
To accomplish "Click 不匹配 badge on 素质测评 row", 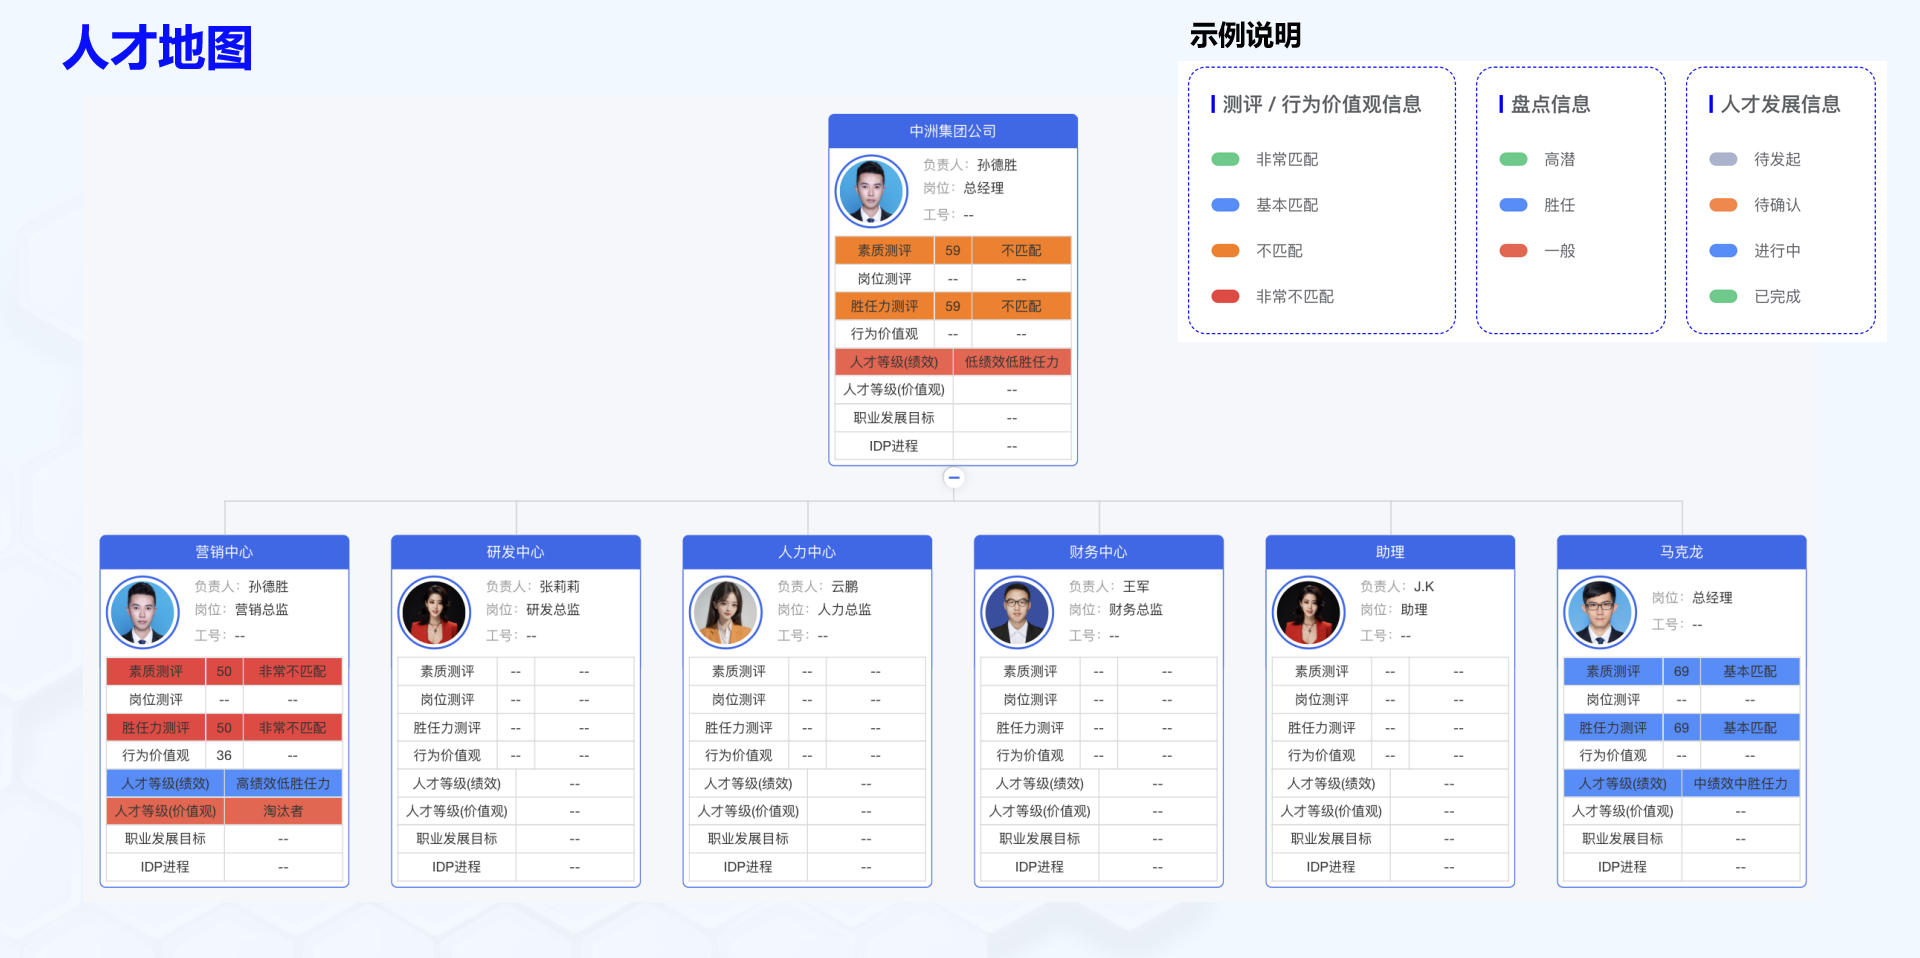I will (1021, 250).
